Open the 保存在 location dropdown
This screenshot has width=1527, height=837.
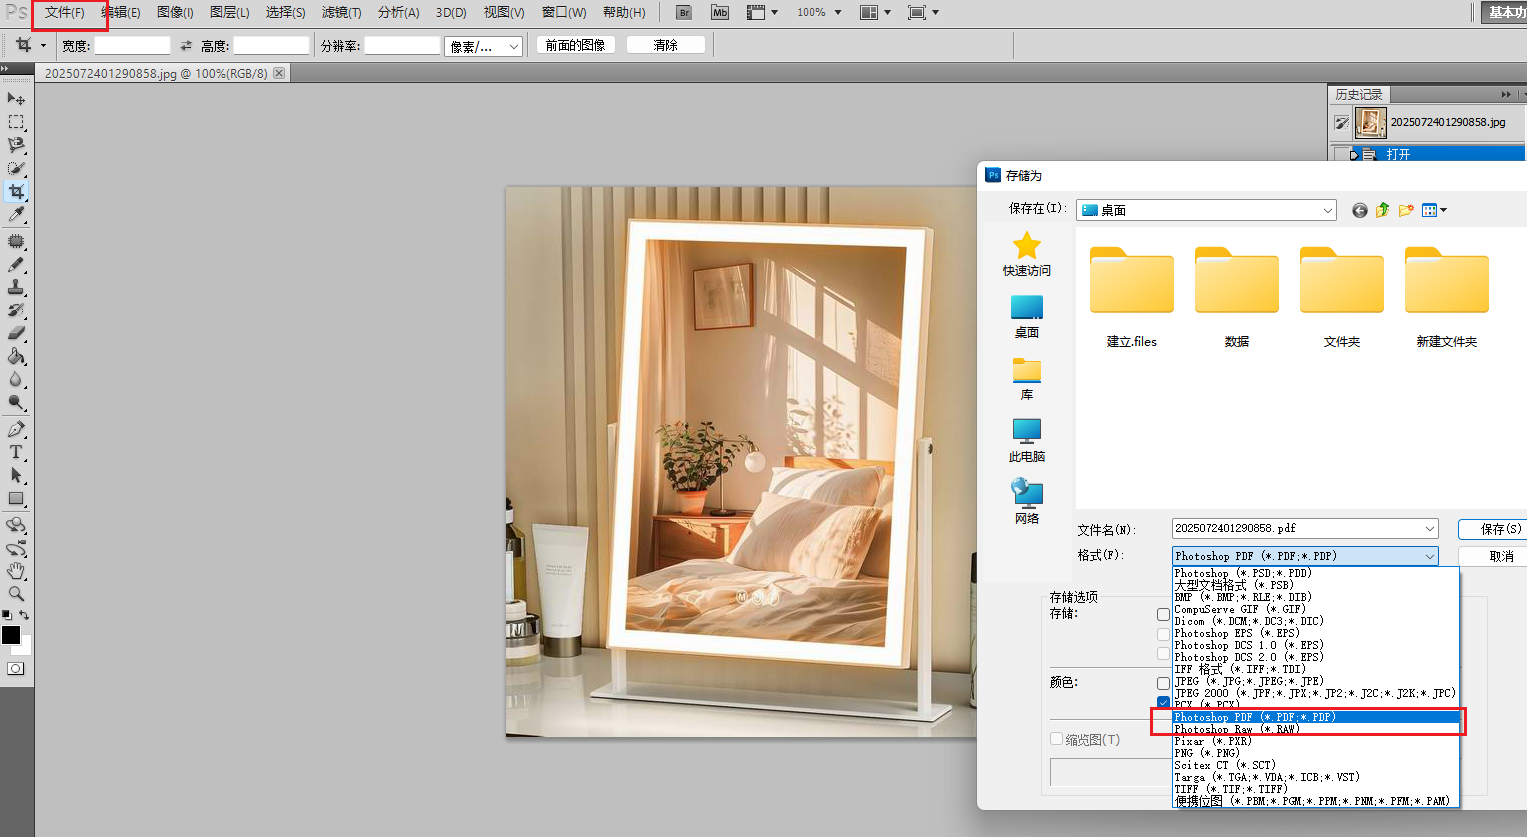click(1327, 210)
